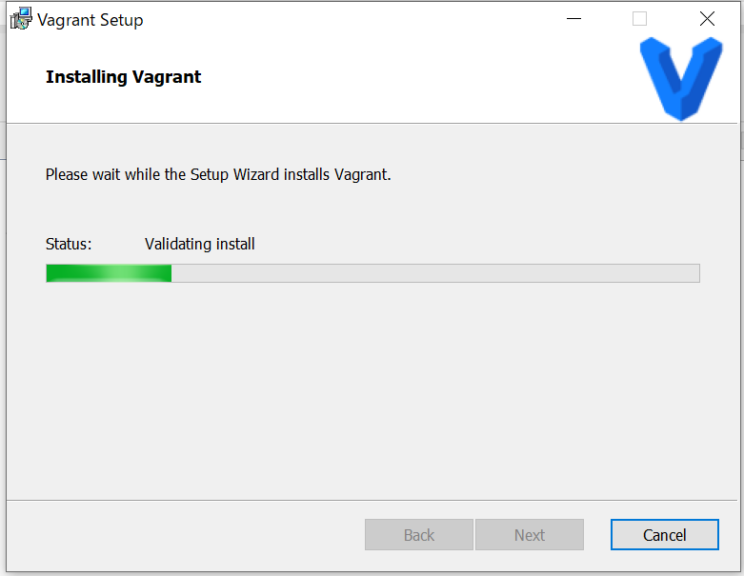744x576 pixels.
Task: Click the "Please wait" setup message
Action: [218, 174]
